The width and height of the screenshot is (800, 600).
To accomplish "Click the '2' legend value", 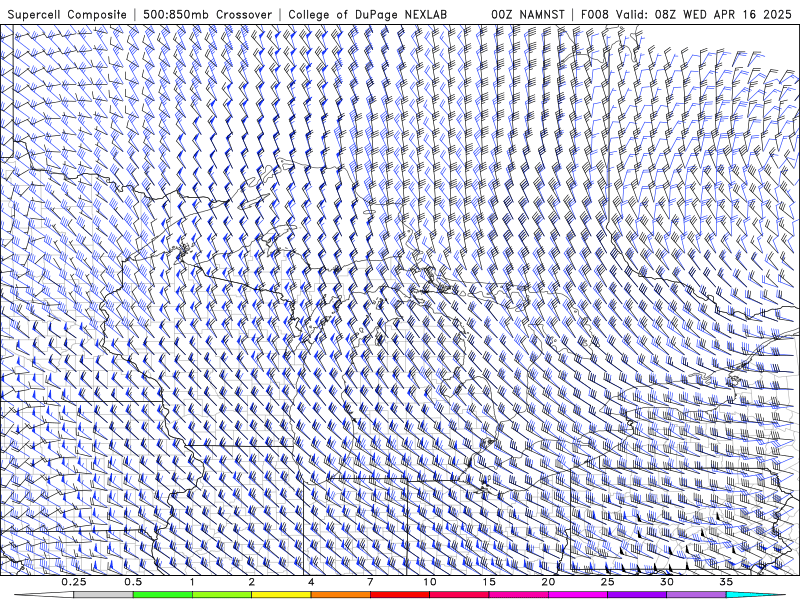I will [252, 582].
